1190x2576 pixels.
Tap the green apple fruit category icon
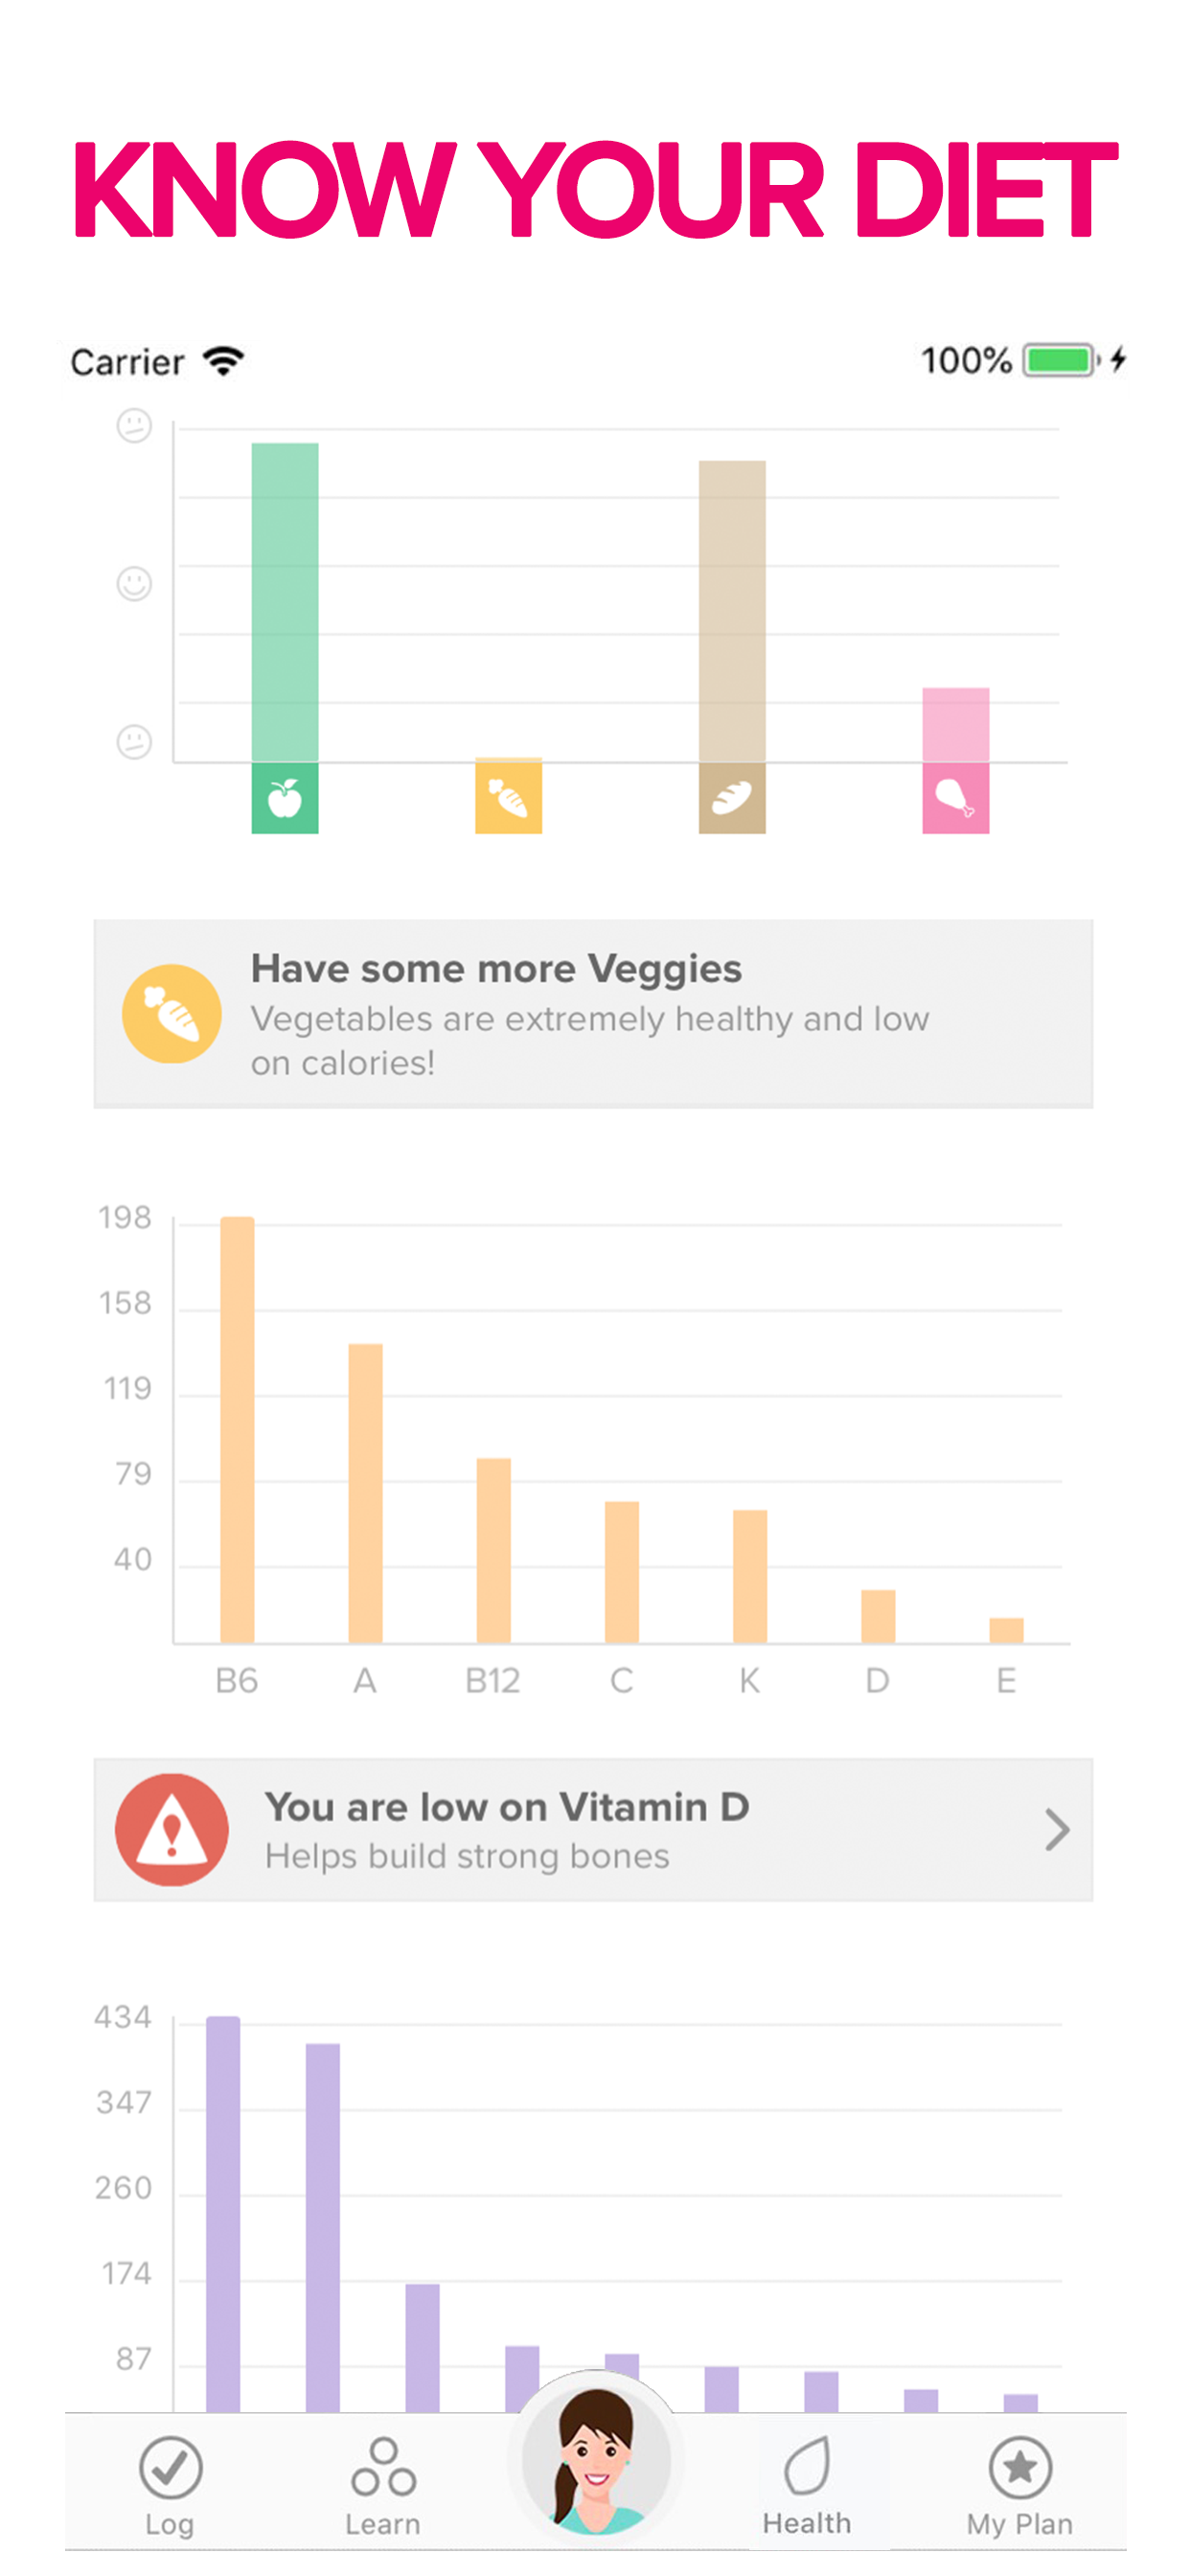[285, 798]
